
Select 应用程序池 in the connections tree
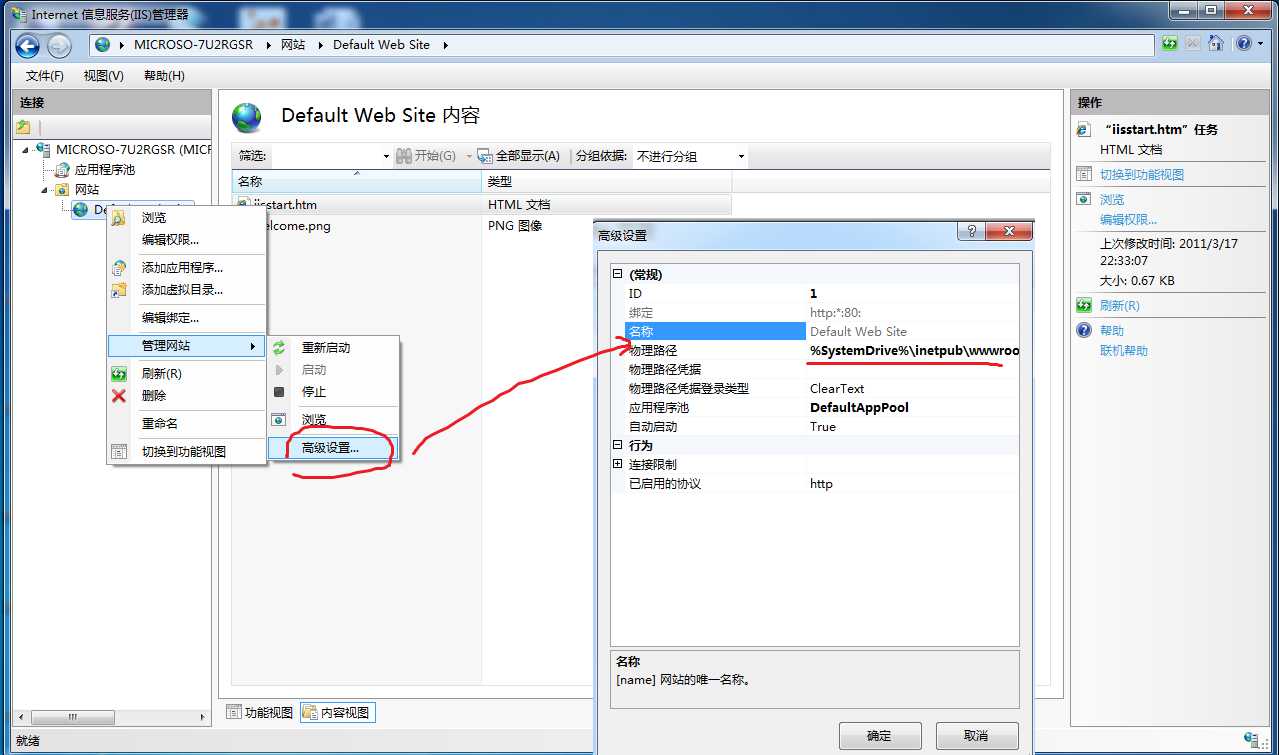pos(104,170)
